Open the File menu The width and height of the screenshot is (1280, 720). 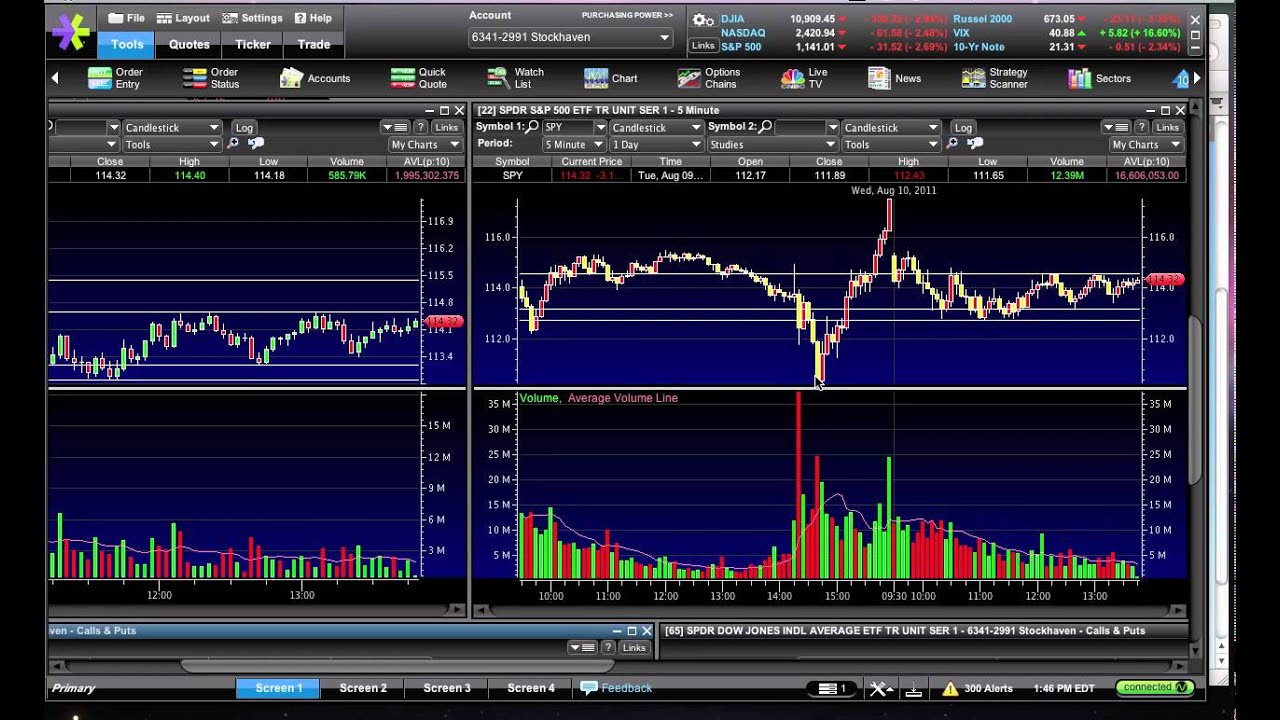click(126, 18)
